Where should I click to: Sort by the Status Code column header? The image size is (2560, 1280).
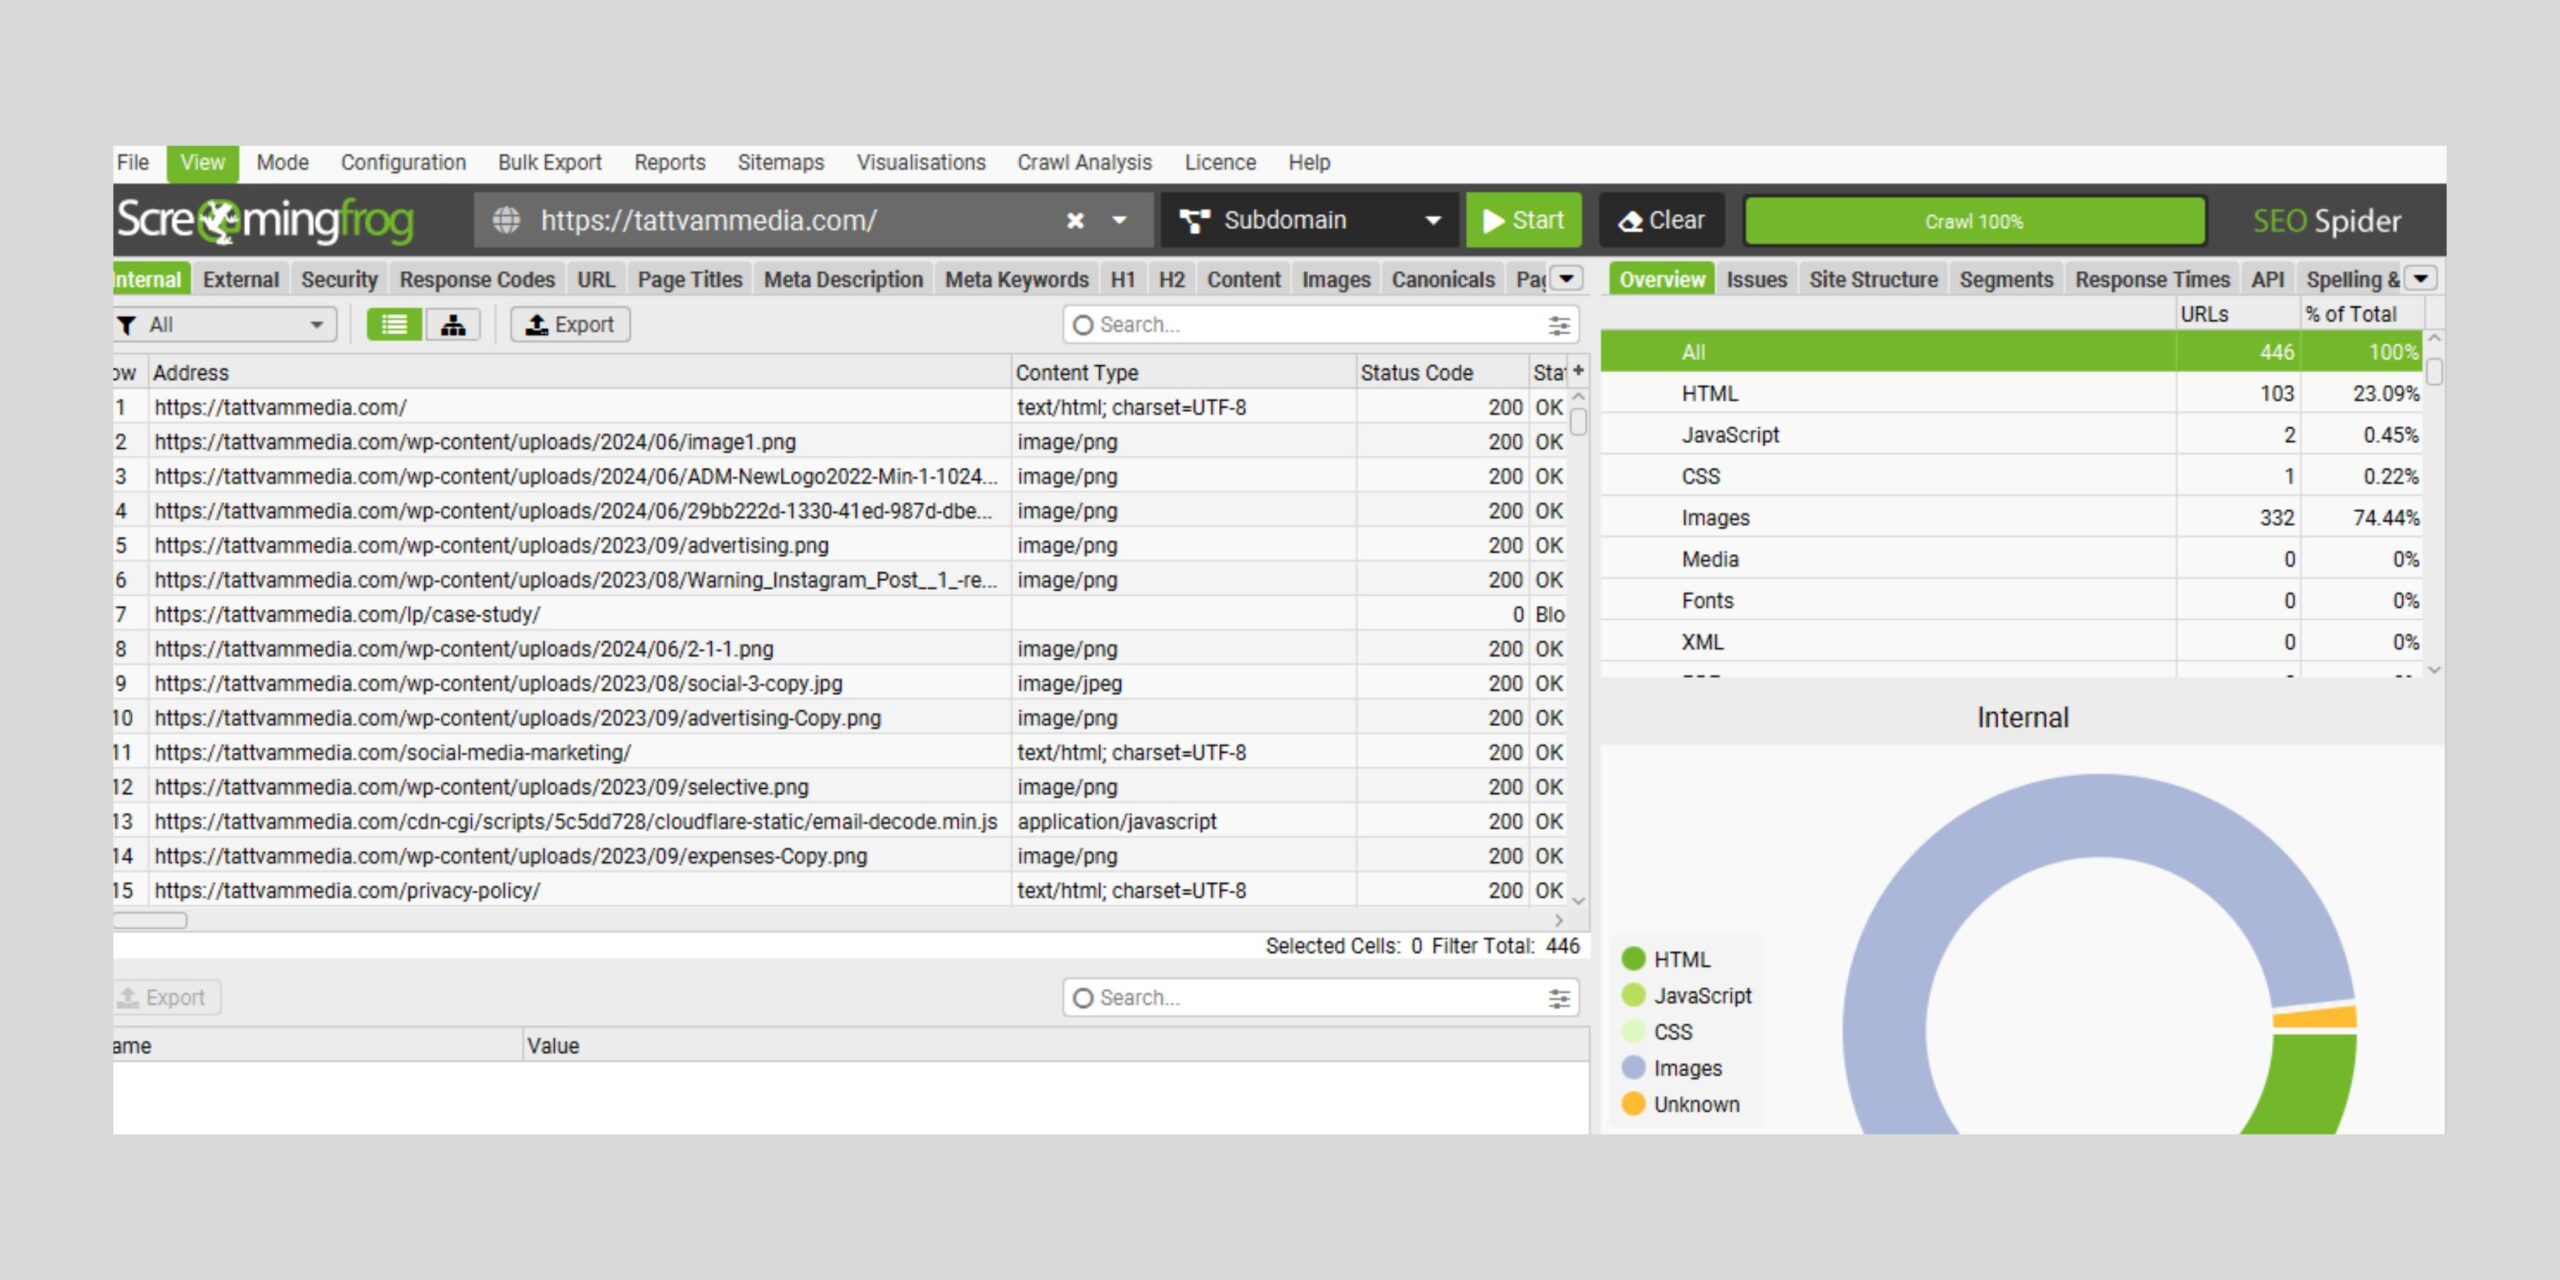click(1441, 373)
